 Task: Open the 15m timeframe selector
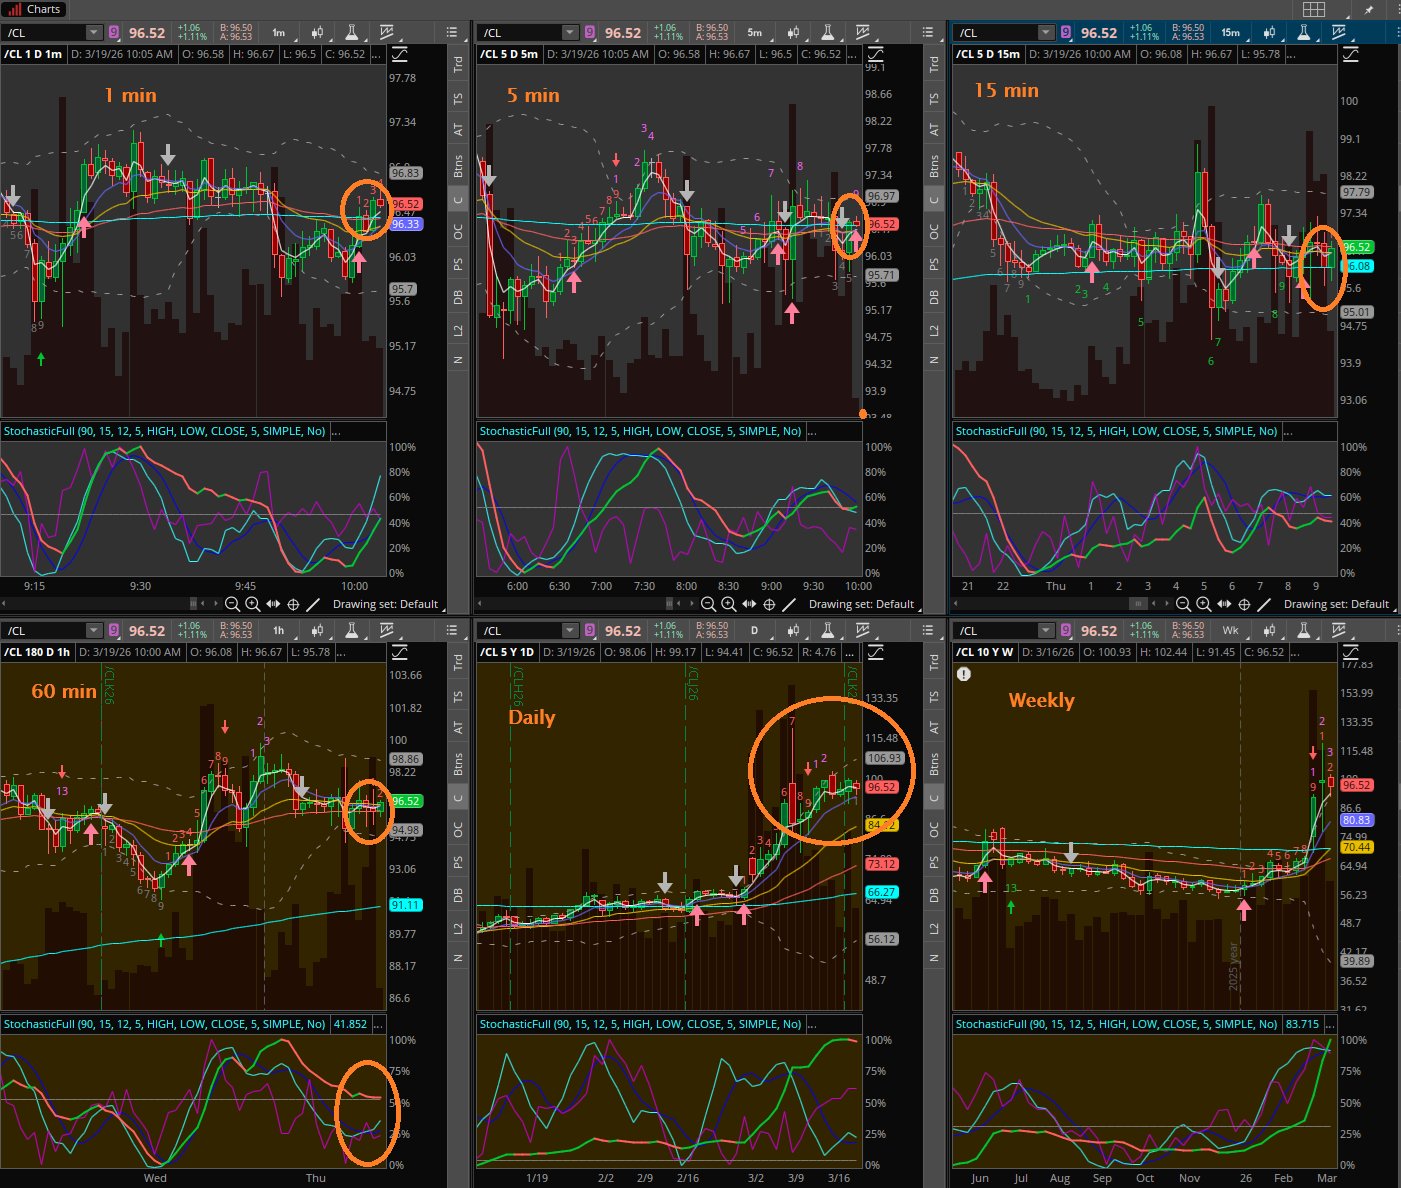(1230, 33)
